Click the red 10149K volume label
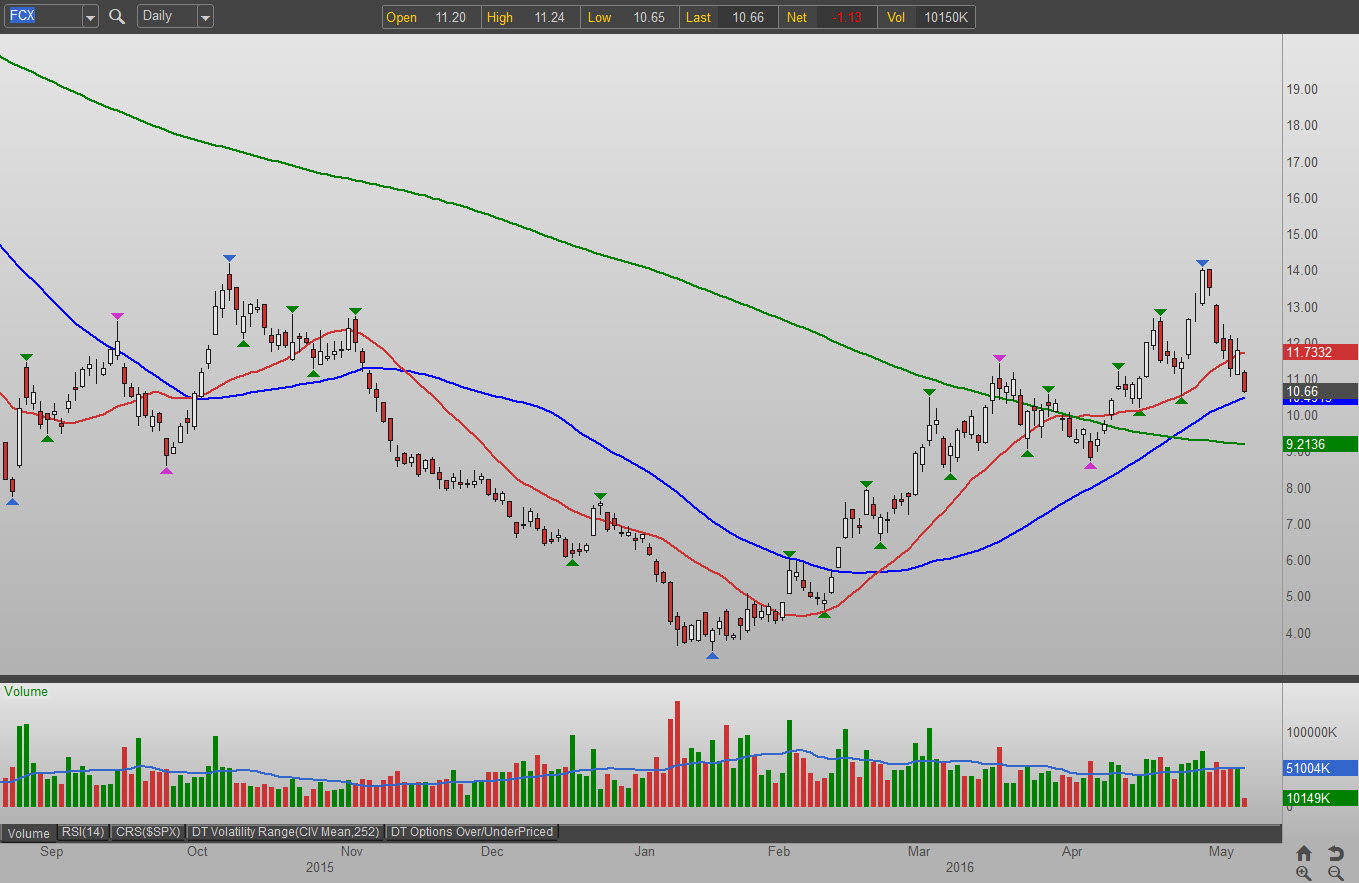This screenshot has height=883, width=1359. click(1320, 797)
